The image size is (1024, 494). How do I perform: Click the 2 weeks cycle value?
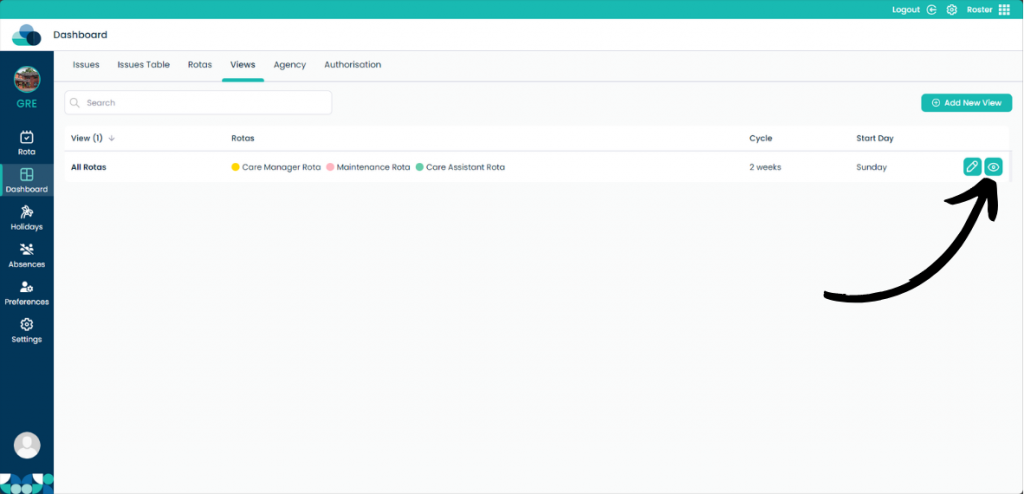[x=765, y=167]
